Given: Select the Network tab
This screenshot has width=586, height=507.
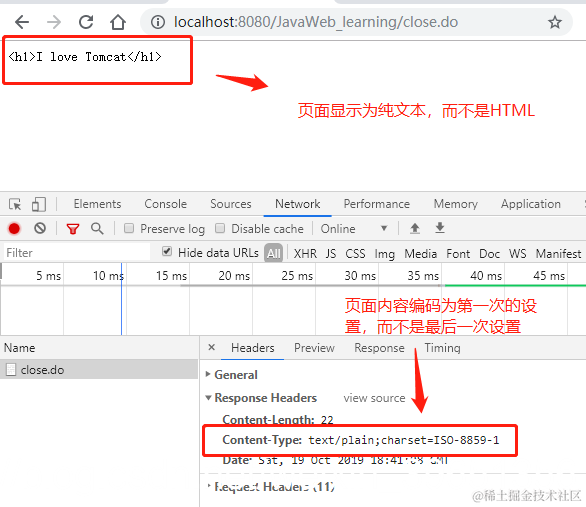Looking at the screenshot, I should tap(297, 204).
